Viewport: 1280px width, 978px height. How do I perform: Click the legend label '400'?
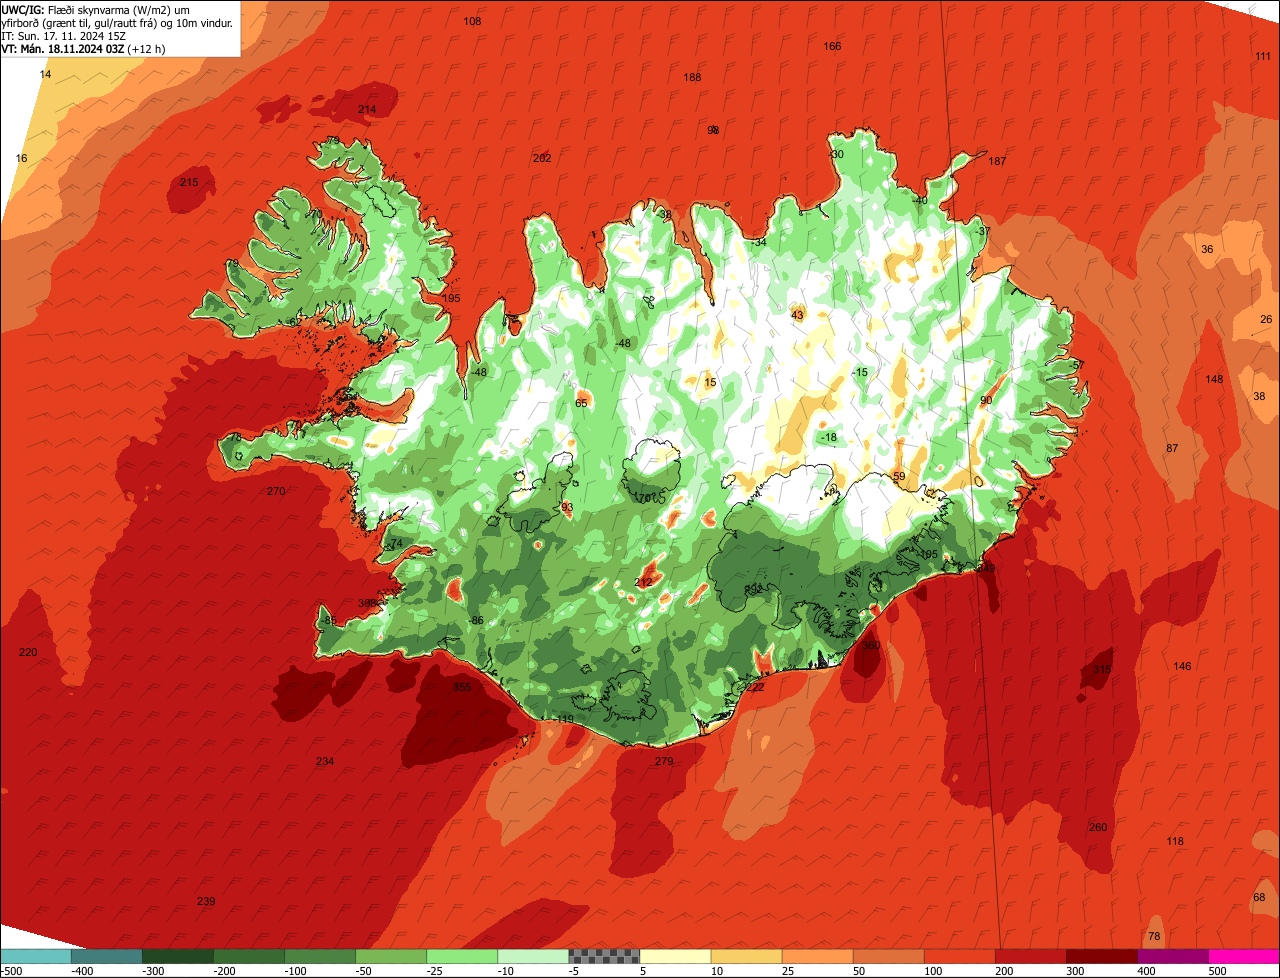tap(1146, 971)
